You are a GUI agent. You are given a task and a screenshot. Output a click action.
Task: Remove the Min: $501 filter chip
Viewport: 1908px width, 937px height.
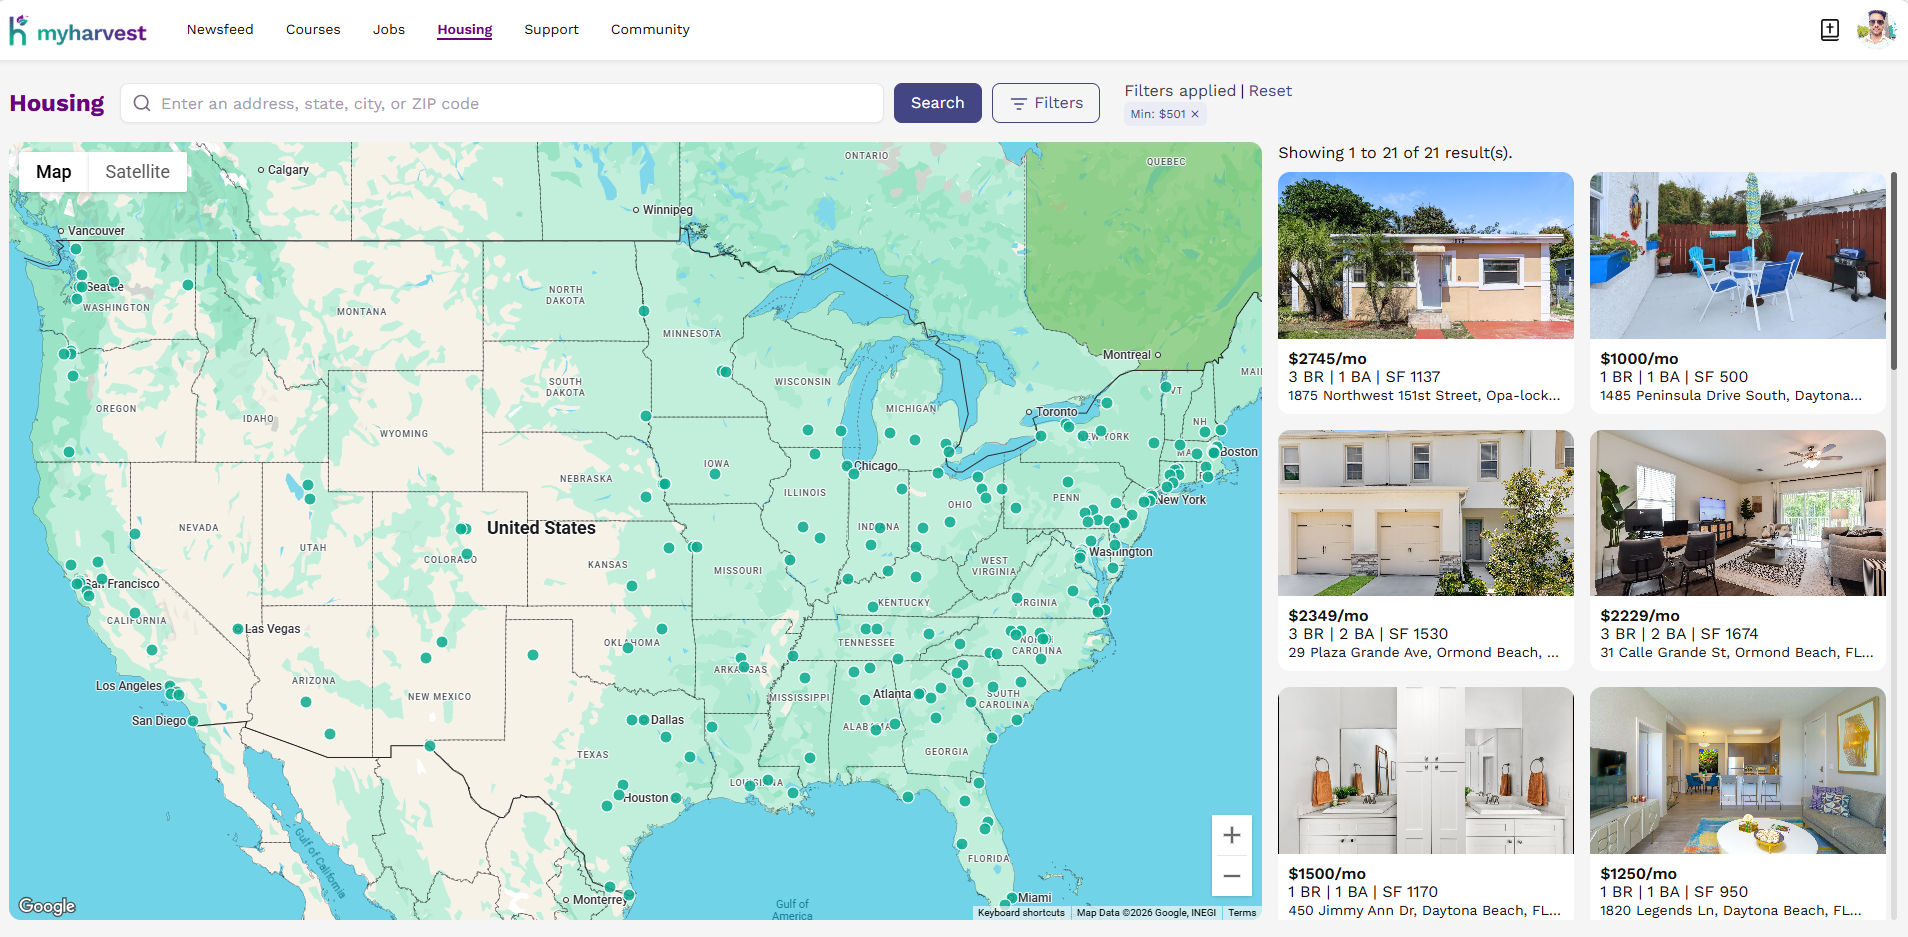(x=1195, y=114)
